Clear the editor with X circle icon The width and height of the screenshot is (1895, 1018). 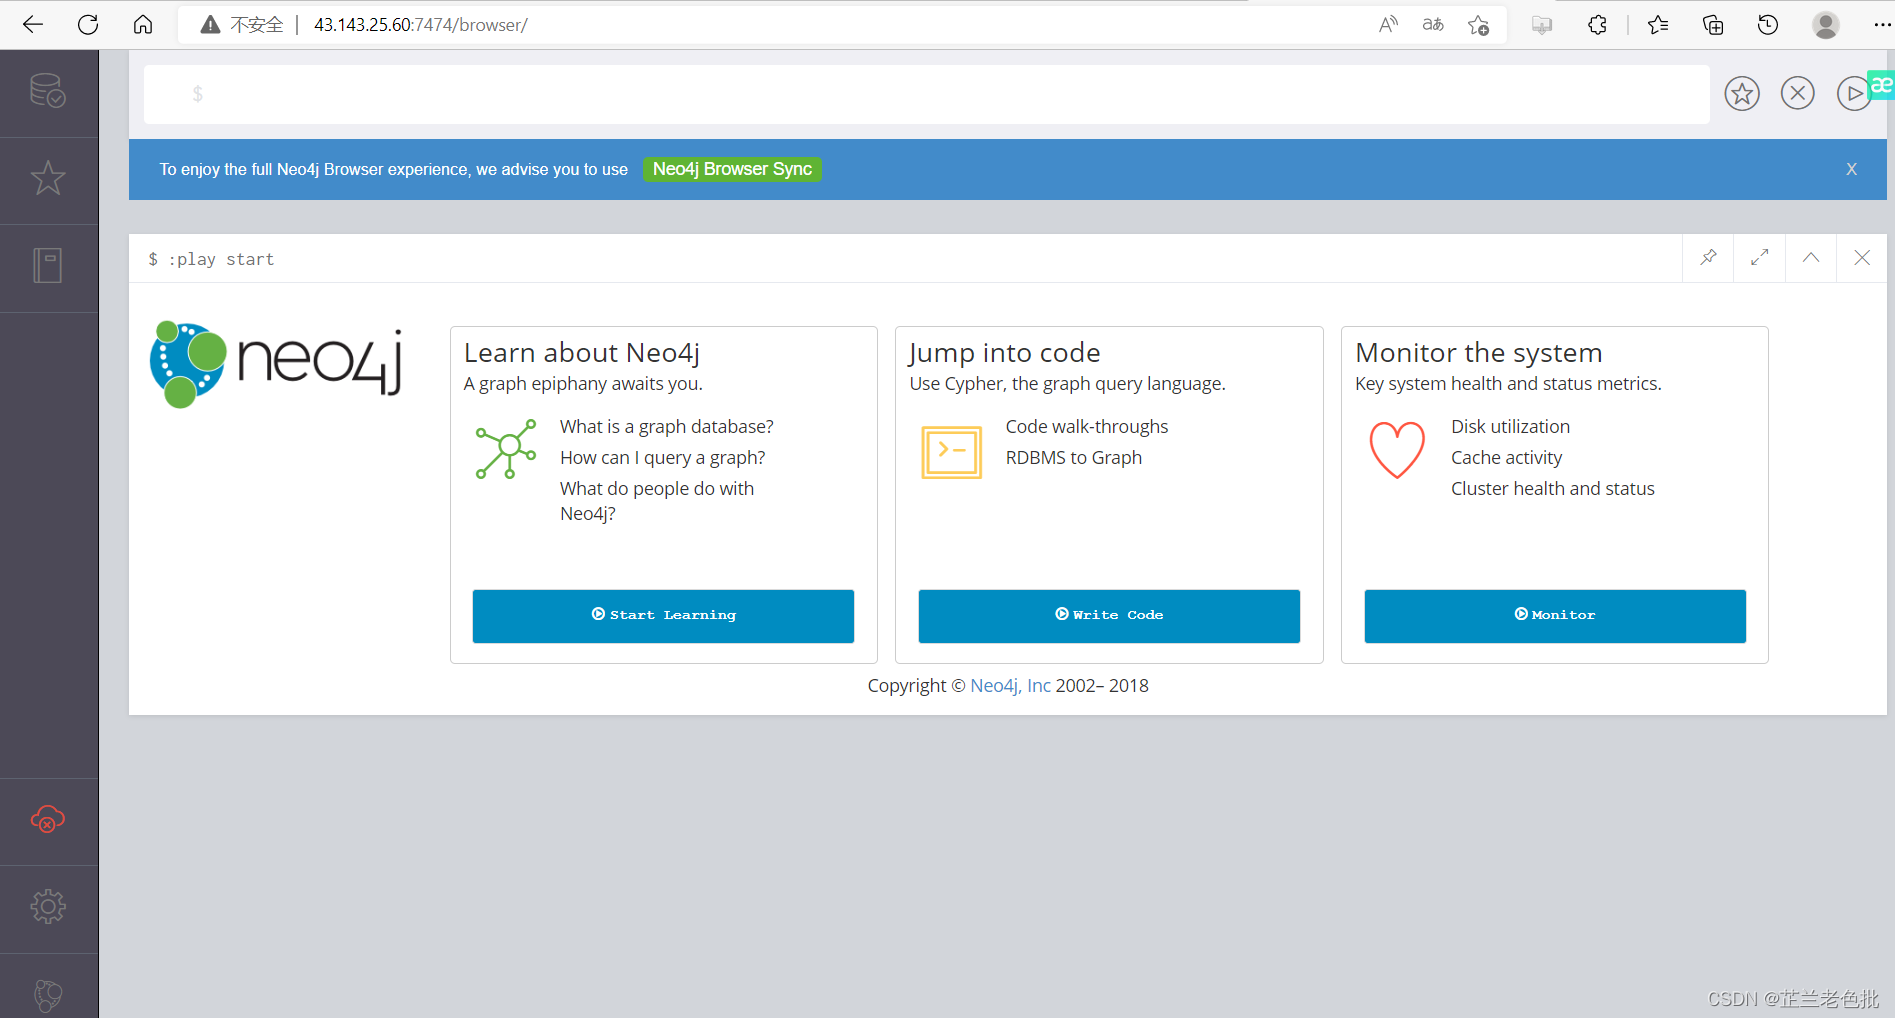point(1798,94)
